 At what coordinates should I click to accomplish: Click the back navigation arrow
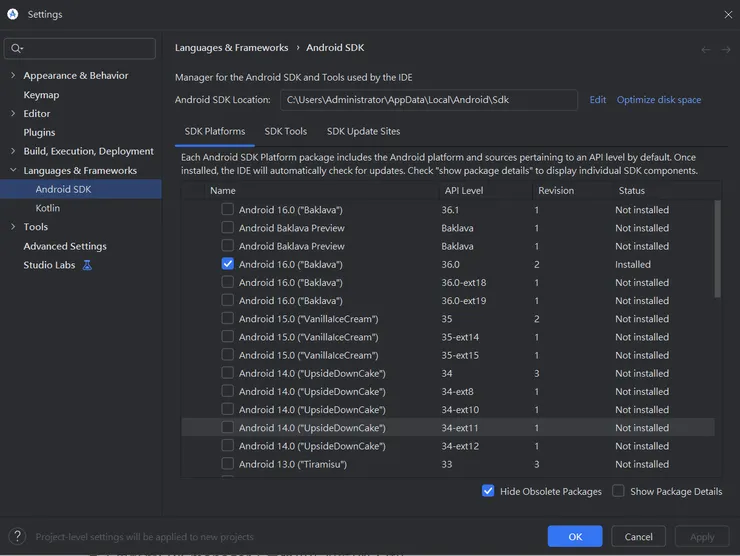tap(706, 49)
